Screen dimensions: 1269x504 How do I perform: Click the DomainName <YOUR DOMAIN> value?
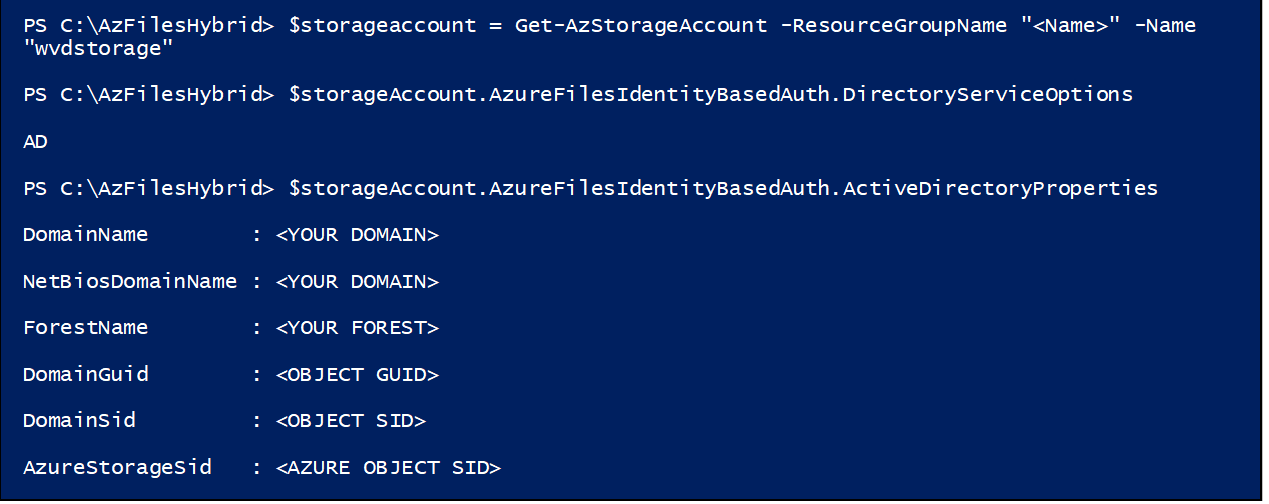click(x=357, y=235)
